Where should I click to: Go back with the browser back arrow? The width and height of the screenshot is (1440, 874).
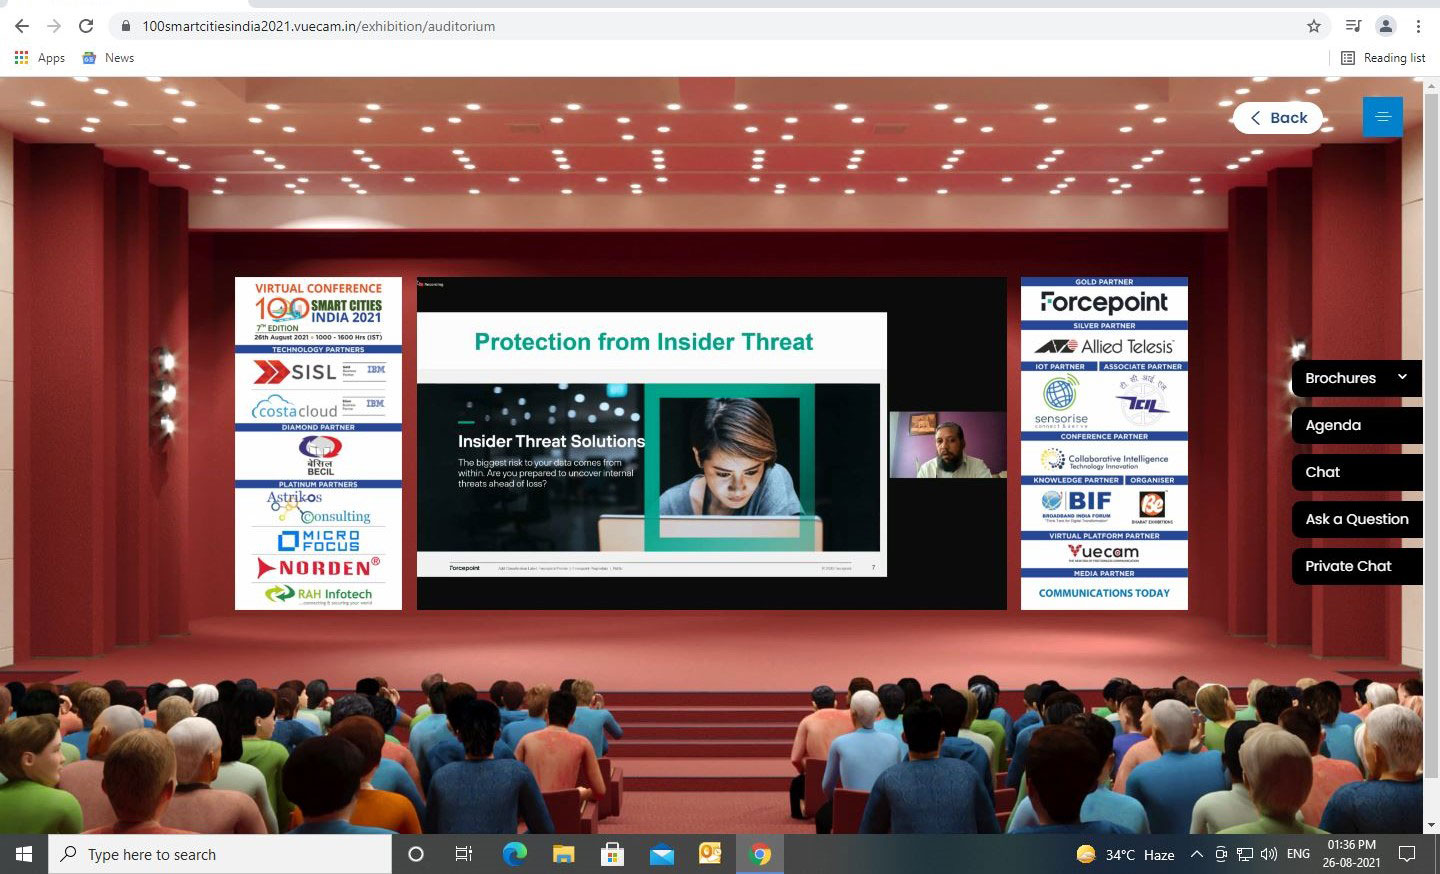[21, 26]
